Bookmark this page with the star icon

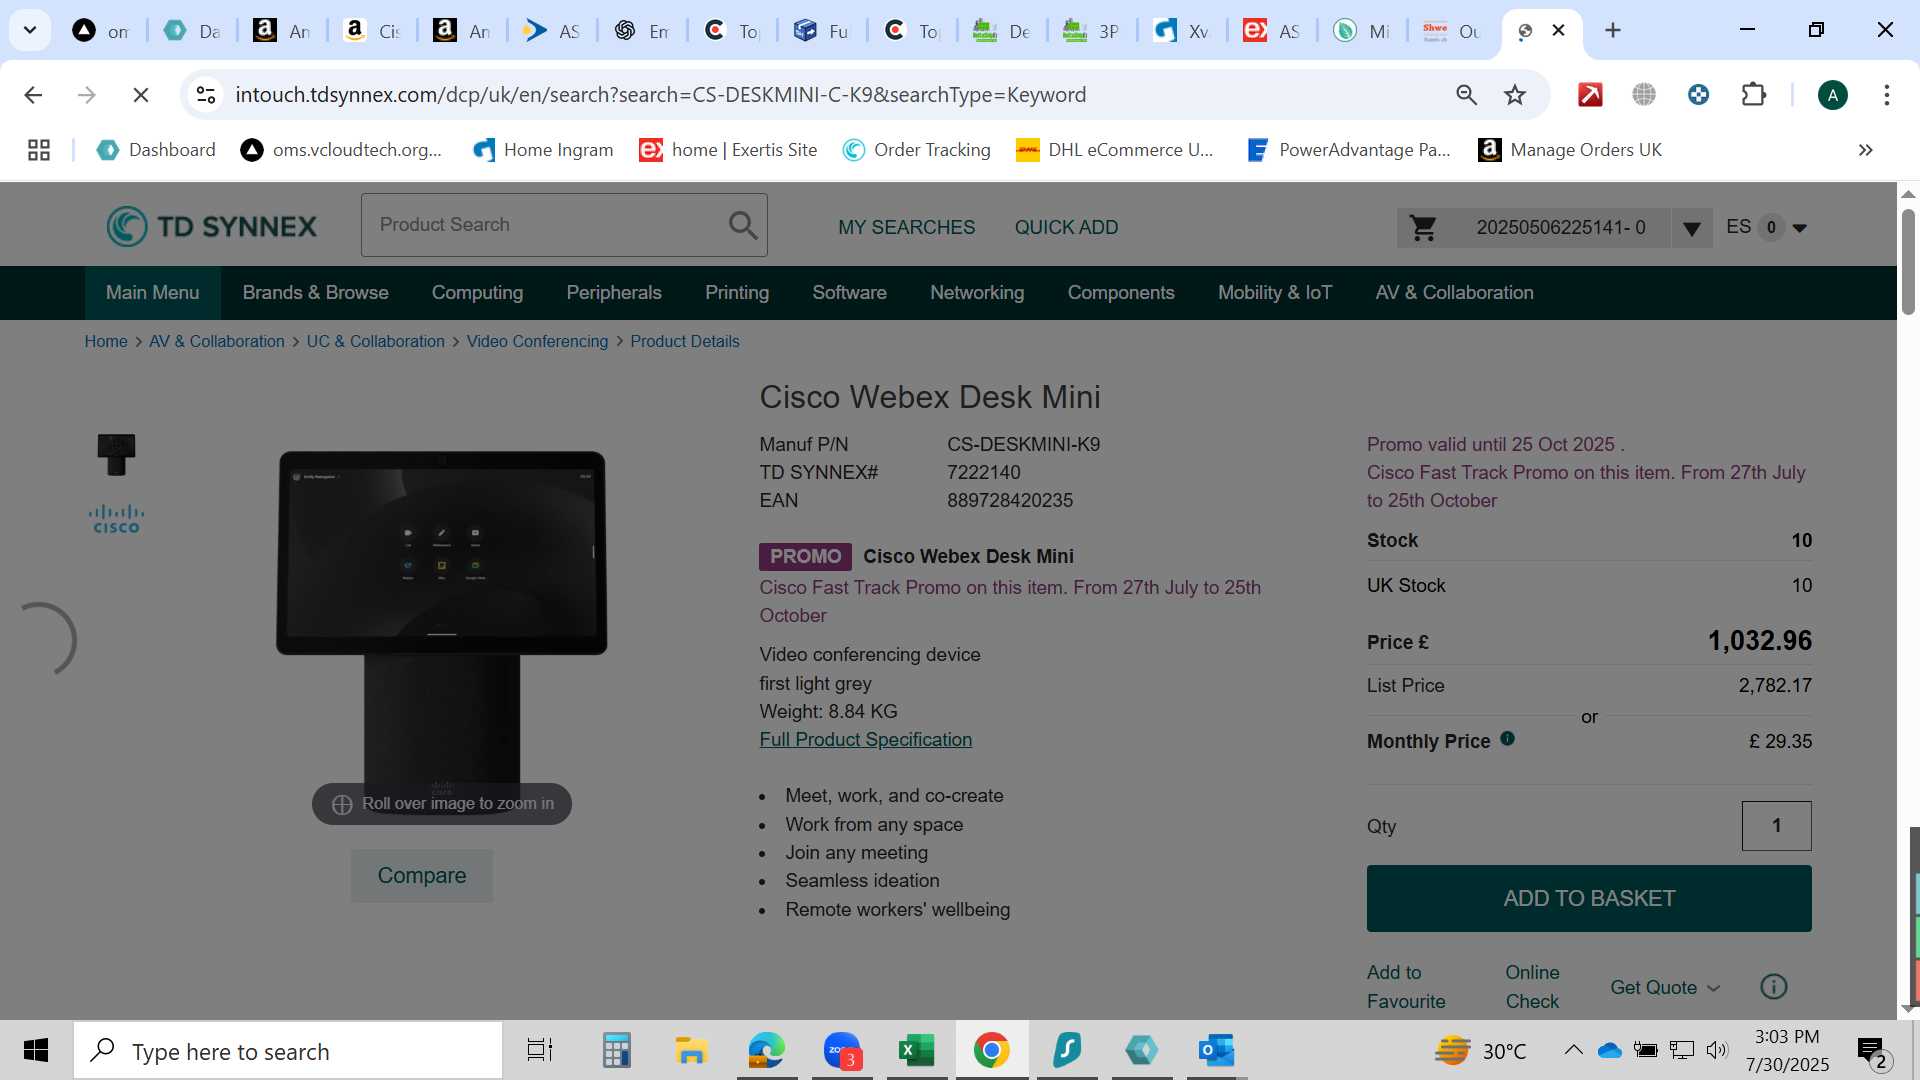pyautogui.click(x=1515, y=95)
